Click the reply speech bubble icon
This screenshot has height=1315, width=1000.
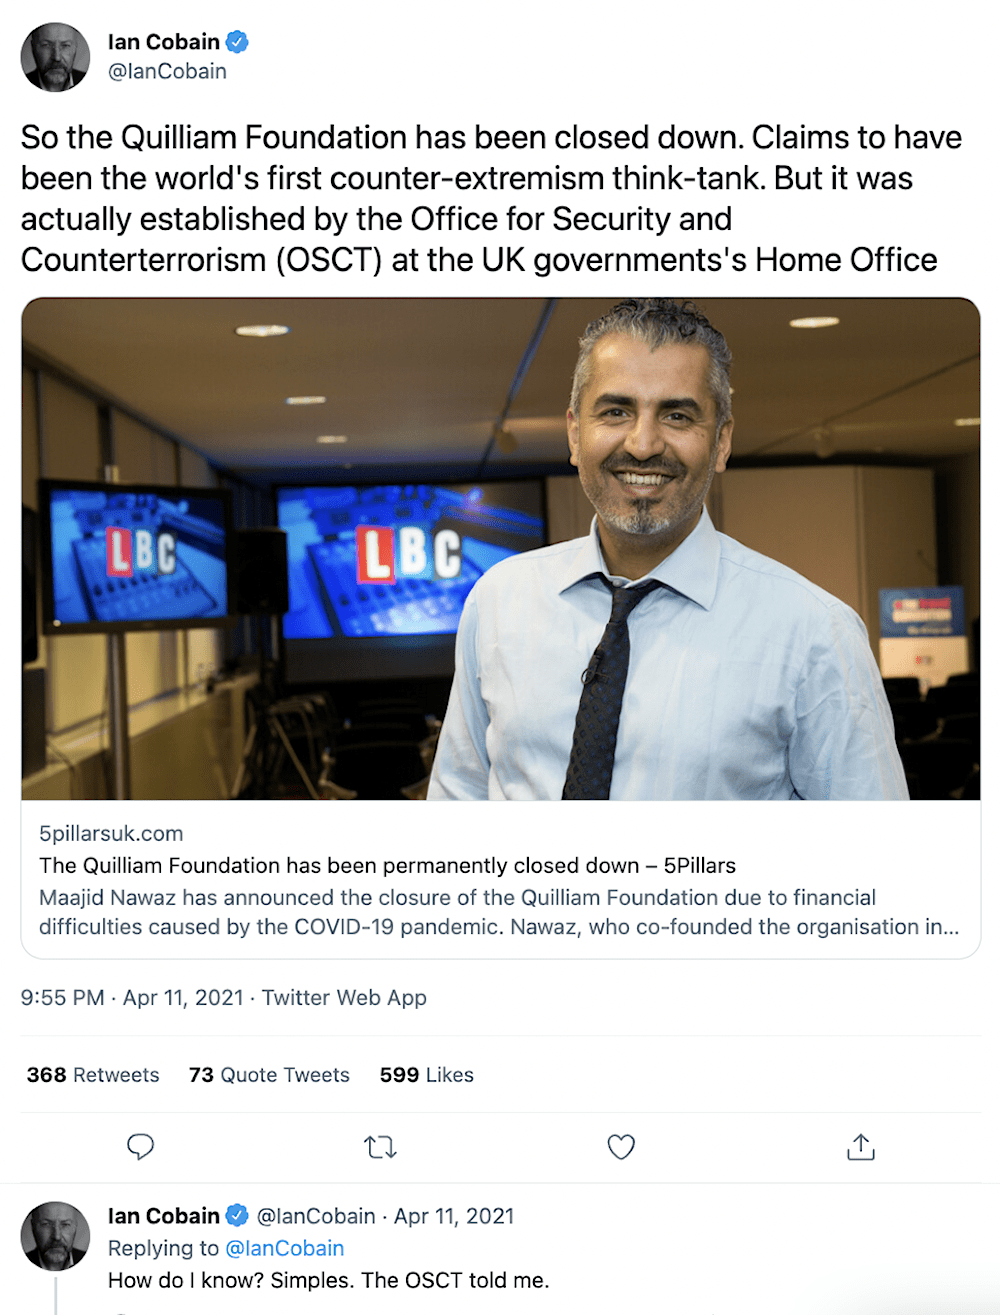(140, 1146)
